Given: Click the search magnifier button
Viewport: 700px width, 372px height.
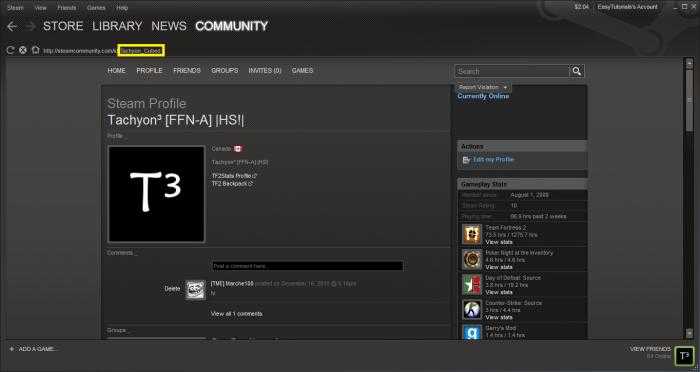Looking at the screenshot, I should tap(577, 71).
